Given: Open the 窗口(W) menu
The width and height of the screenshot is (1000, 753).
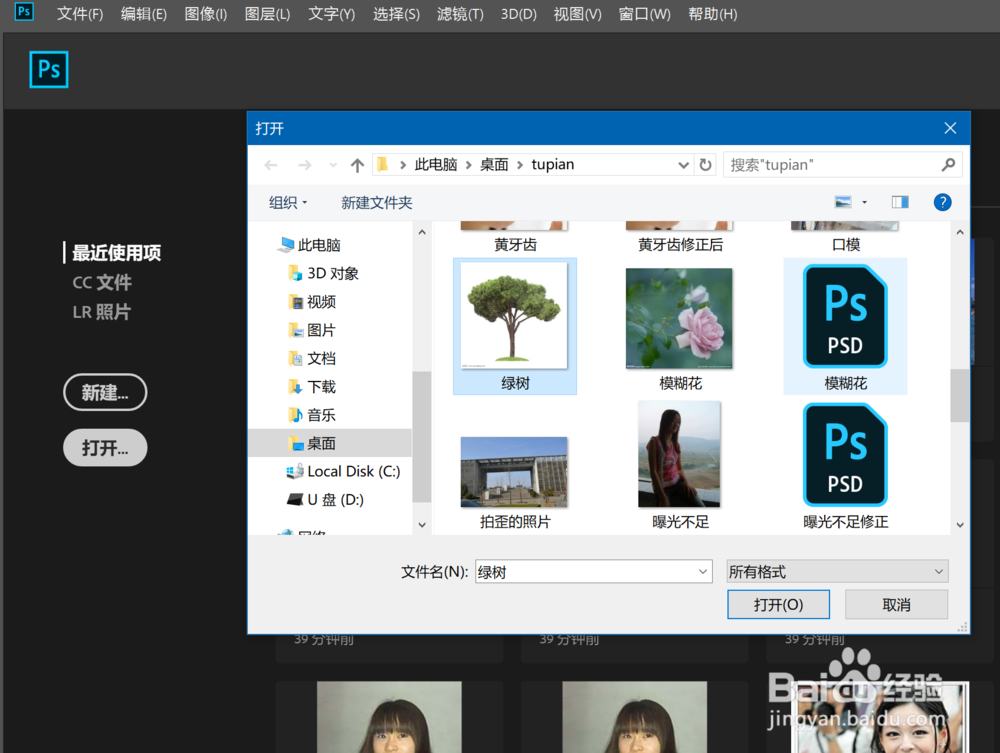Looking at the screenshot, I should click(644, 14).
